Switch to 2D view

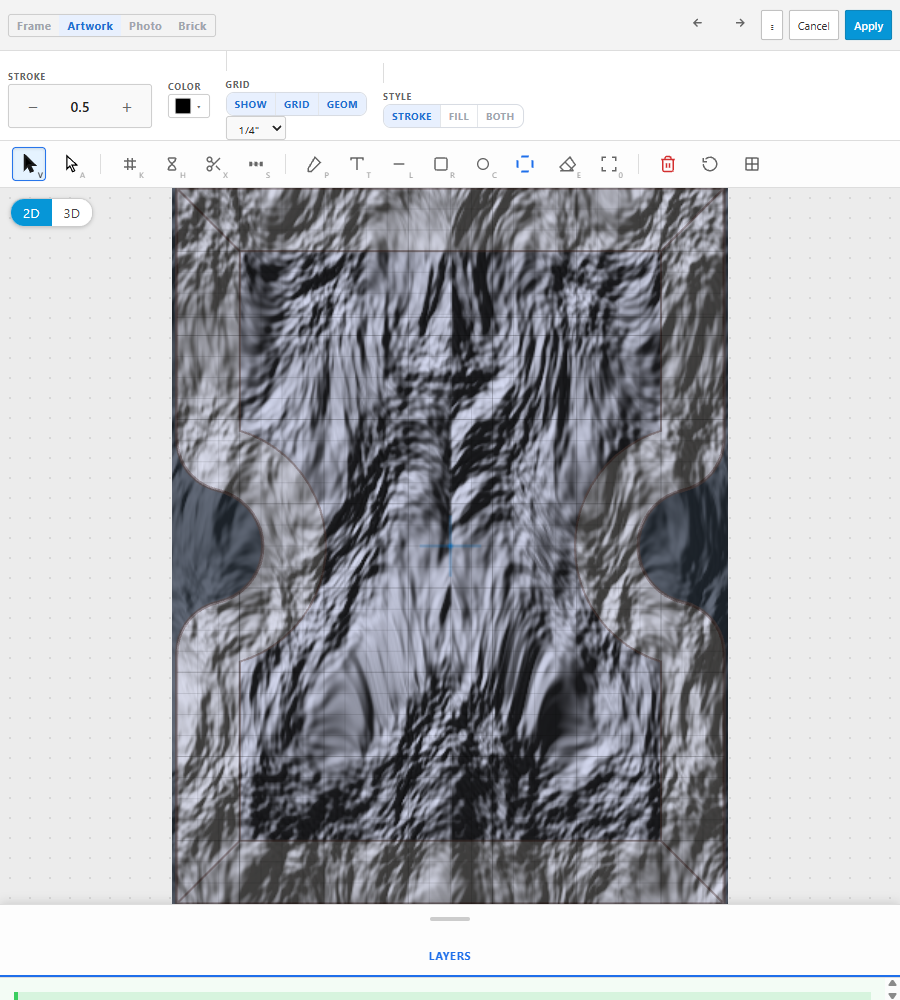click(x=31, y=213)
